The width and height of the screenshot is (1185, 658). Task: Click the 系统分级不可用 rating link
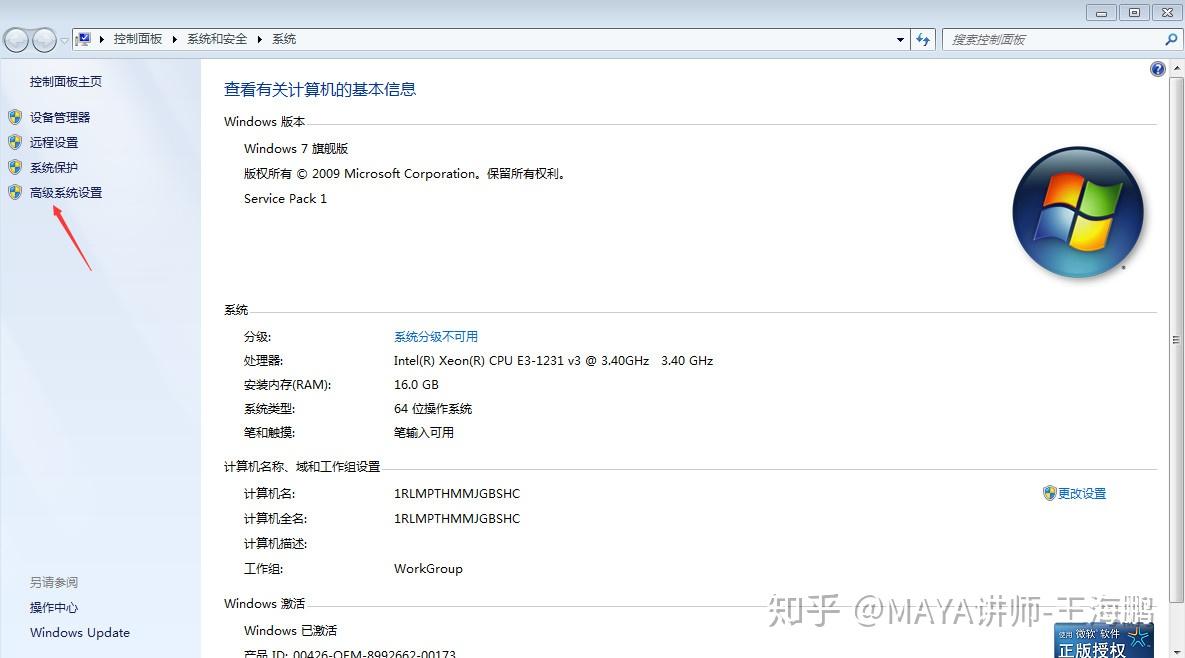coord(436,336)
